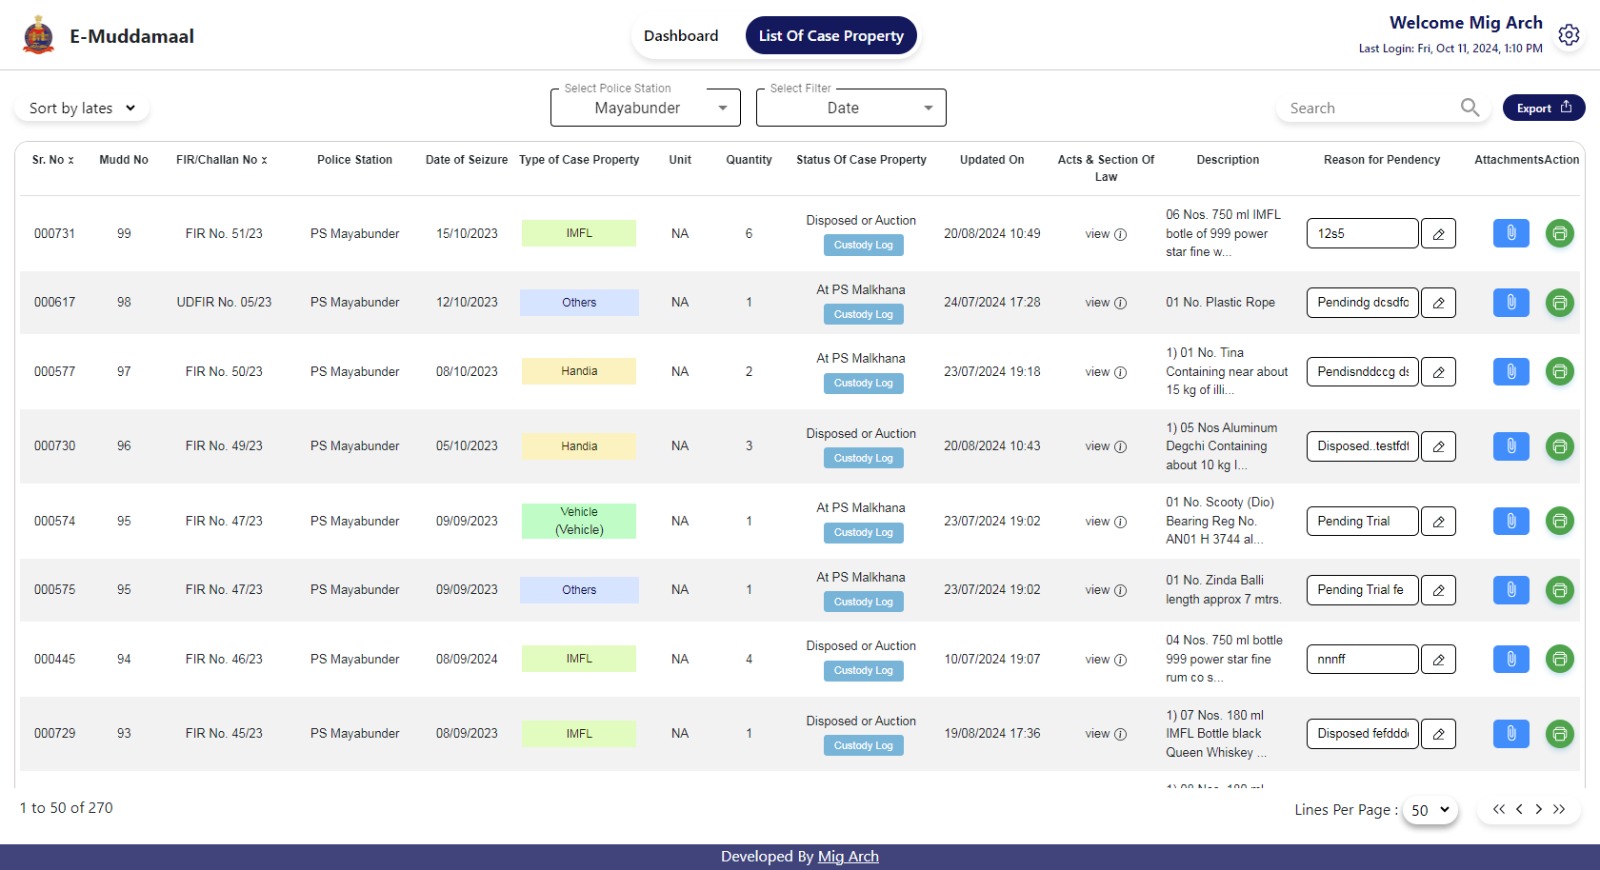Click the E-Muddamaal title text

[132, 36]
